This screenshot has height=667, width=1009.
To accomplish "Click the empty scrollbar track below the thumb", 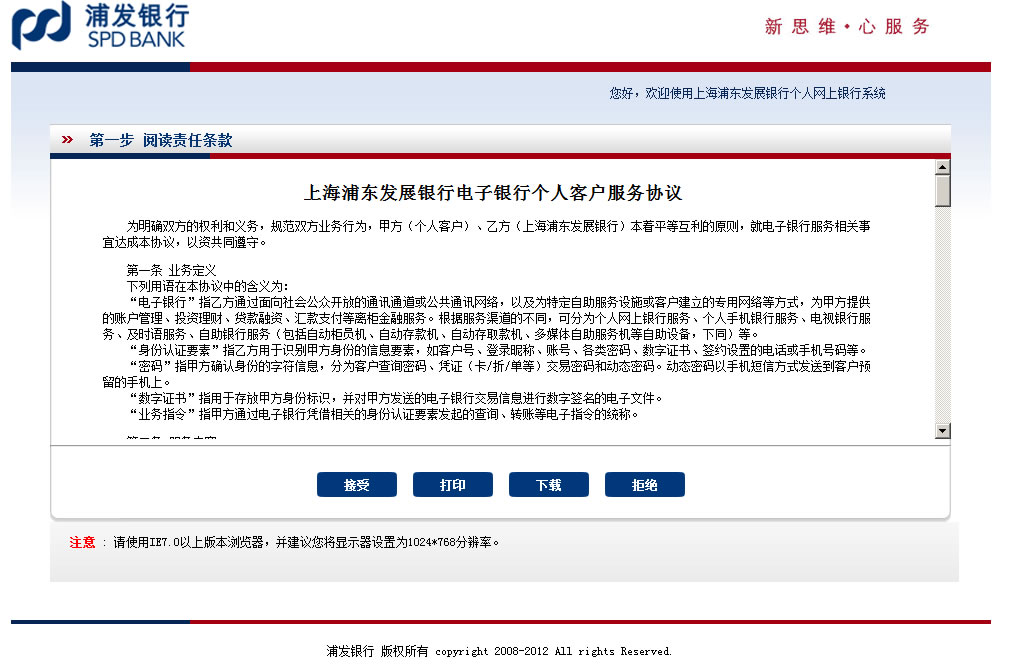I will [x=942, y=320].
